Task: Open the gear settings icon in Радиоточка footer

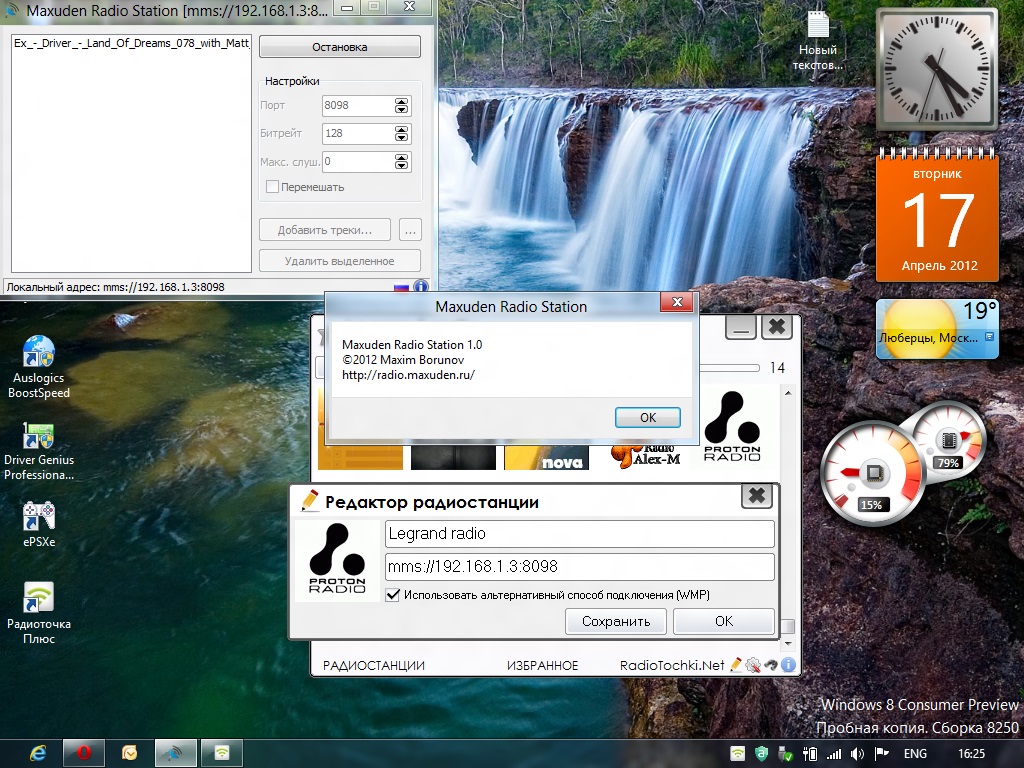Action: point(753,665)
